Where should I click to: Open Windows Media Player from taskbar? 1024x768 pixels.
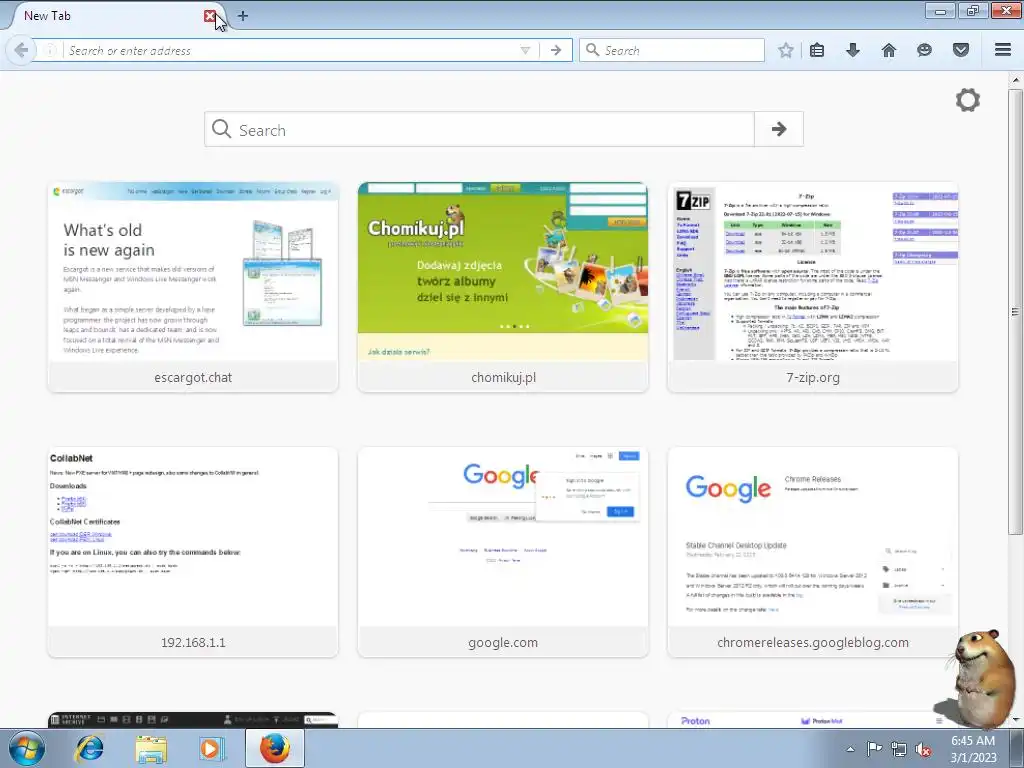(x=212, y=748)
